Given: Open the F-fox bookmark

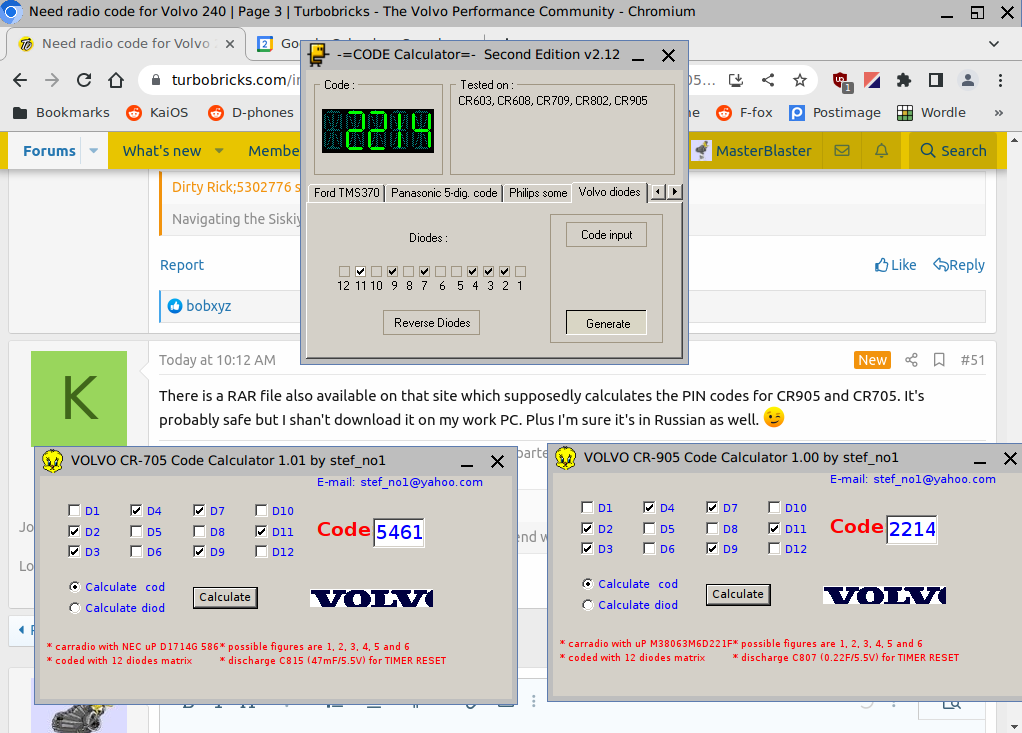Looking at the screenshot, I should [x=744, y=113].
